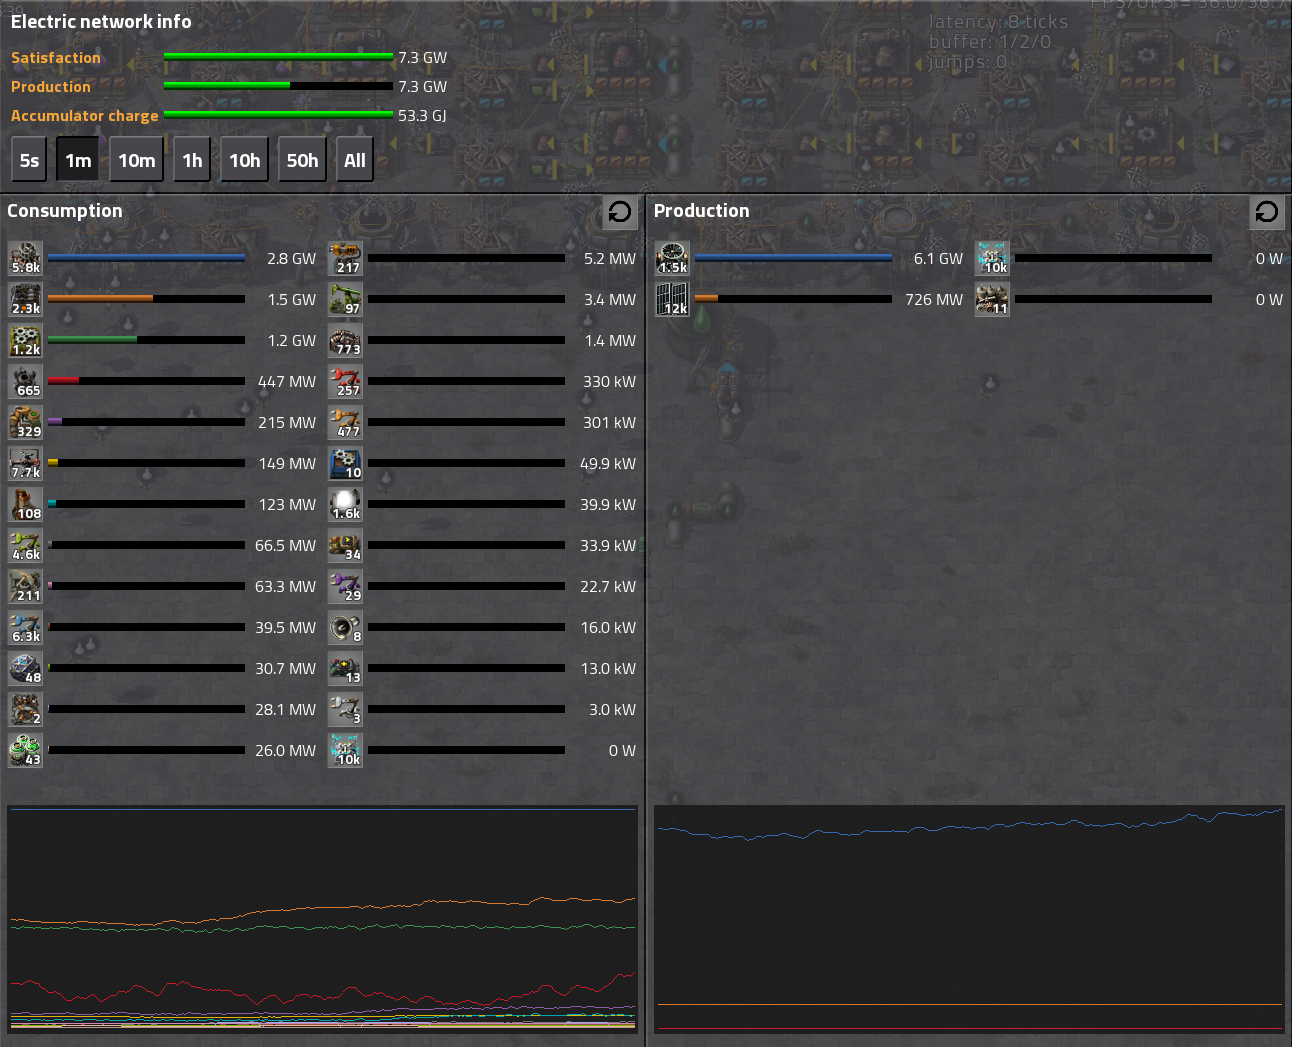Switch to the 50h time range

[302, 160]
